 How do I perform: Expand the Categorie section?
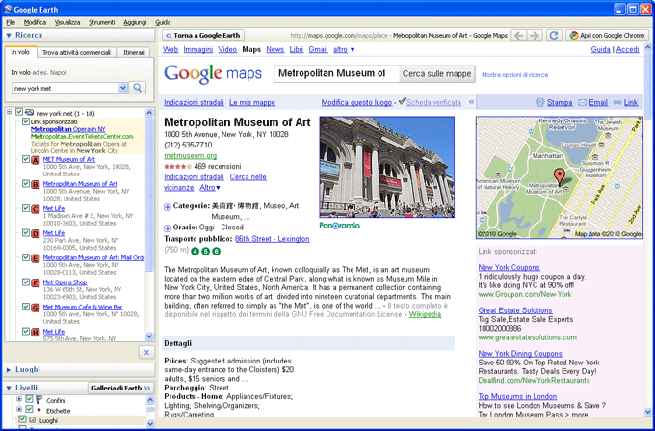pos(168,207)
